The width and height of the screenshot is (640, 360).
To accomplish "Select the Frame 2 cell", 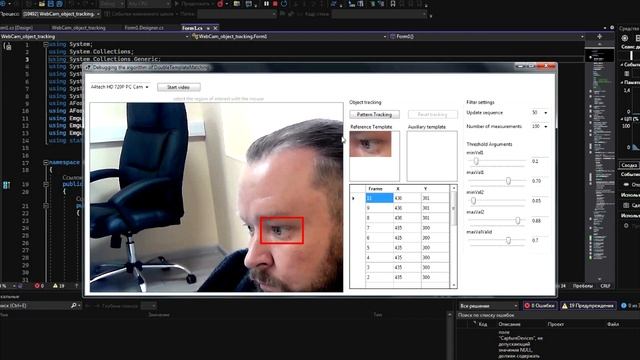I will (379, 277).
